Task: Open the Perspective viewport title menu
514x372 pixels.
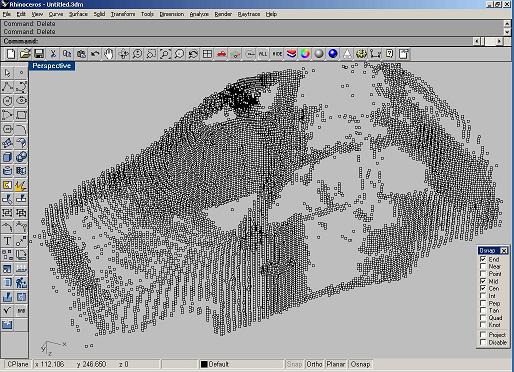Action: (x=52, y=66)
